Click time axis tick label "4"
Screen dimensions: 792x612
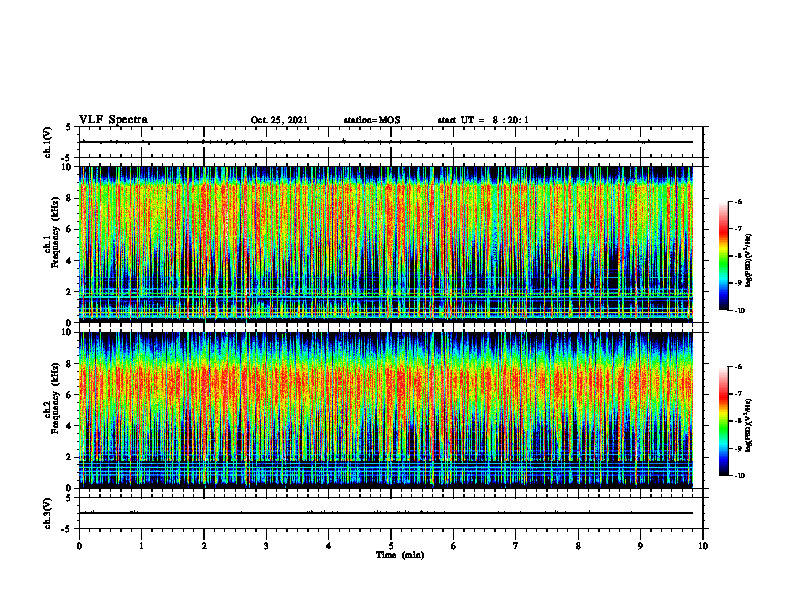329,546
